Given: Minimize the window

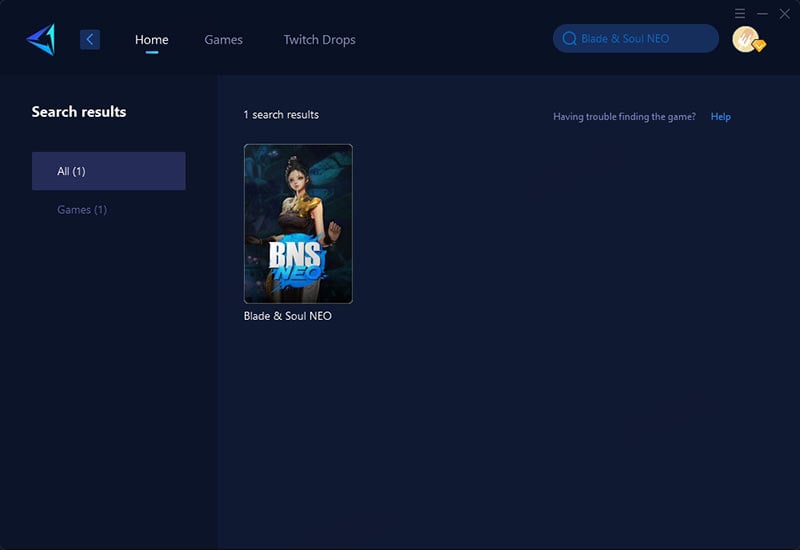Looking at the screenshot, I should pyautogui.click(x=762, y=14).
